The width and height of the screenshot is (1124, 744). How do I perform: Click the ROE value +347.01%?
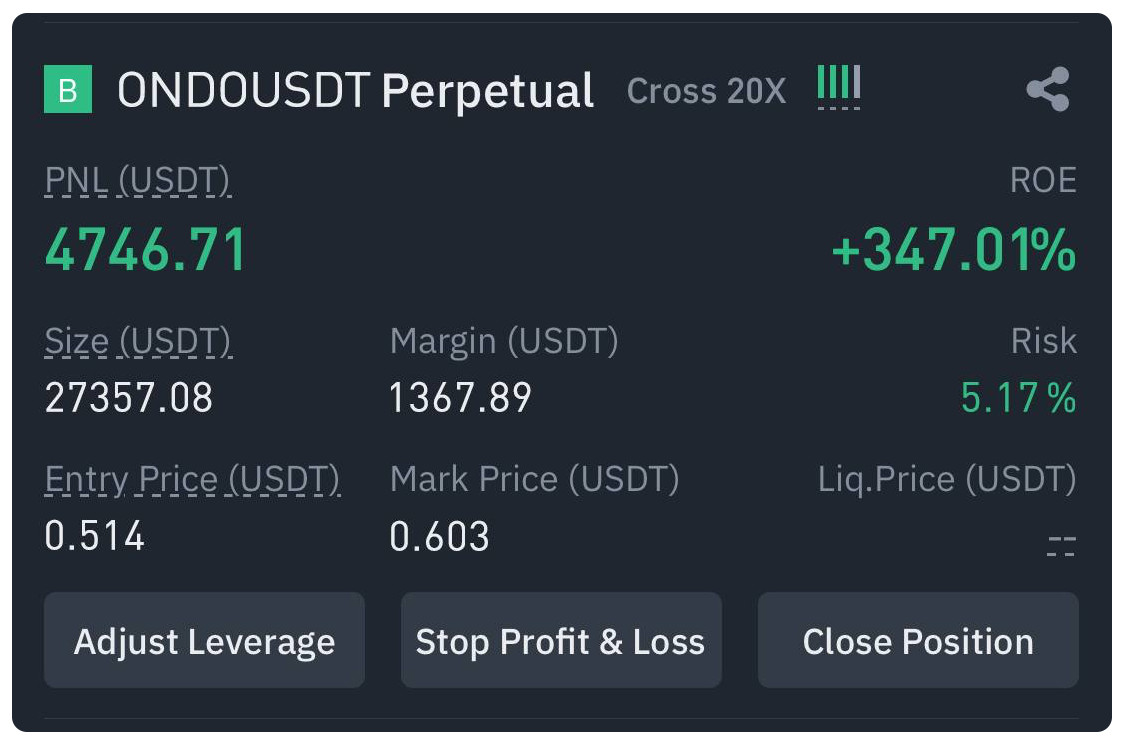click(953, 249)
